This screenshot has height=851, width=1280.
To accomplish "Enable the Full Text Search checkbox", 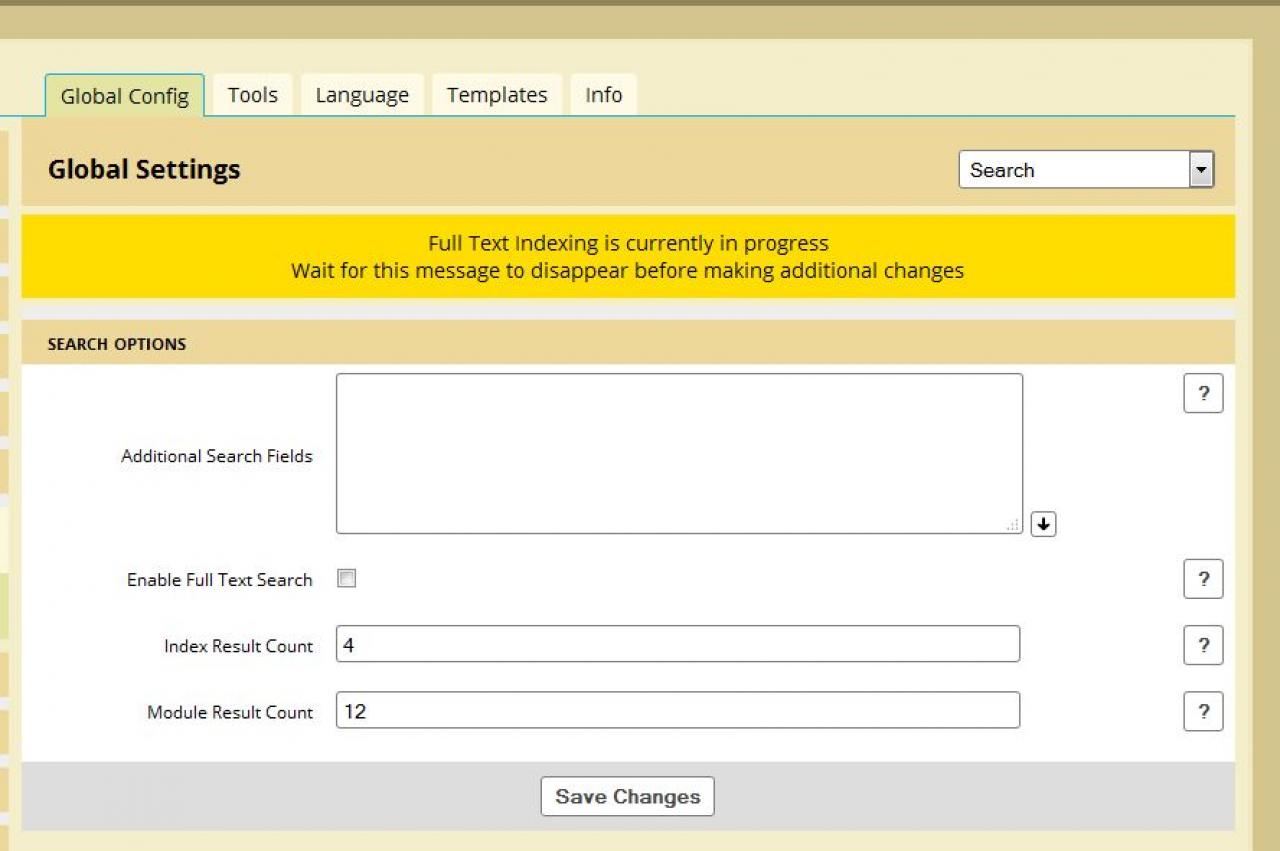I will pyautogui.click(x=347, y=579).
